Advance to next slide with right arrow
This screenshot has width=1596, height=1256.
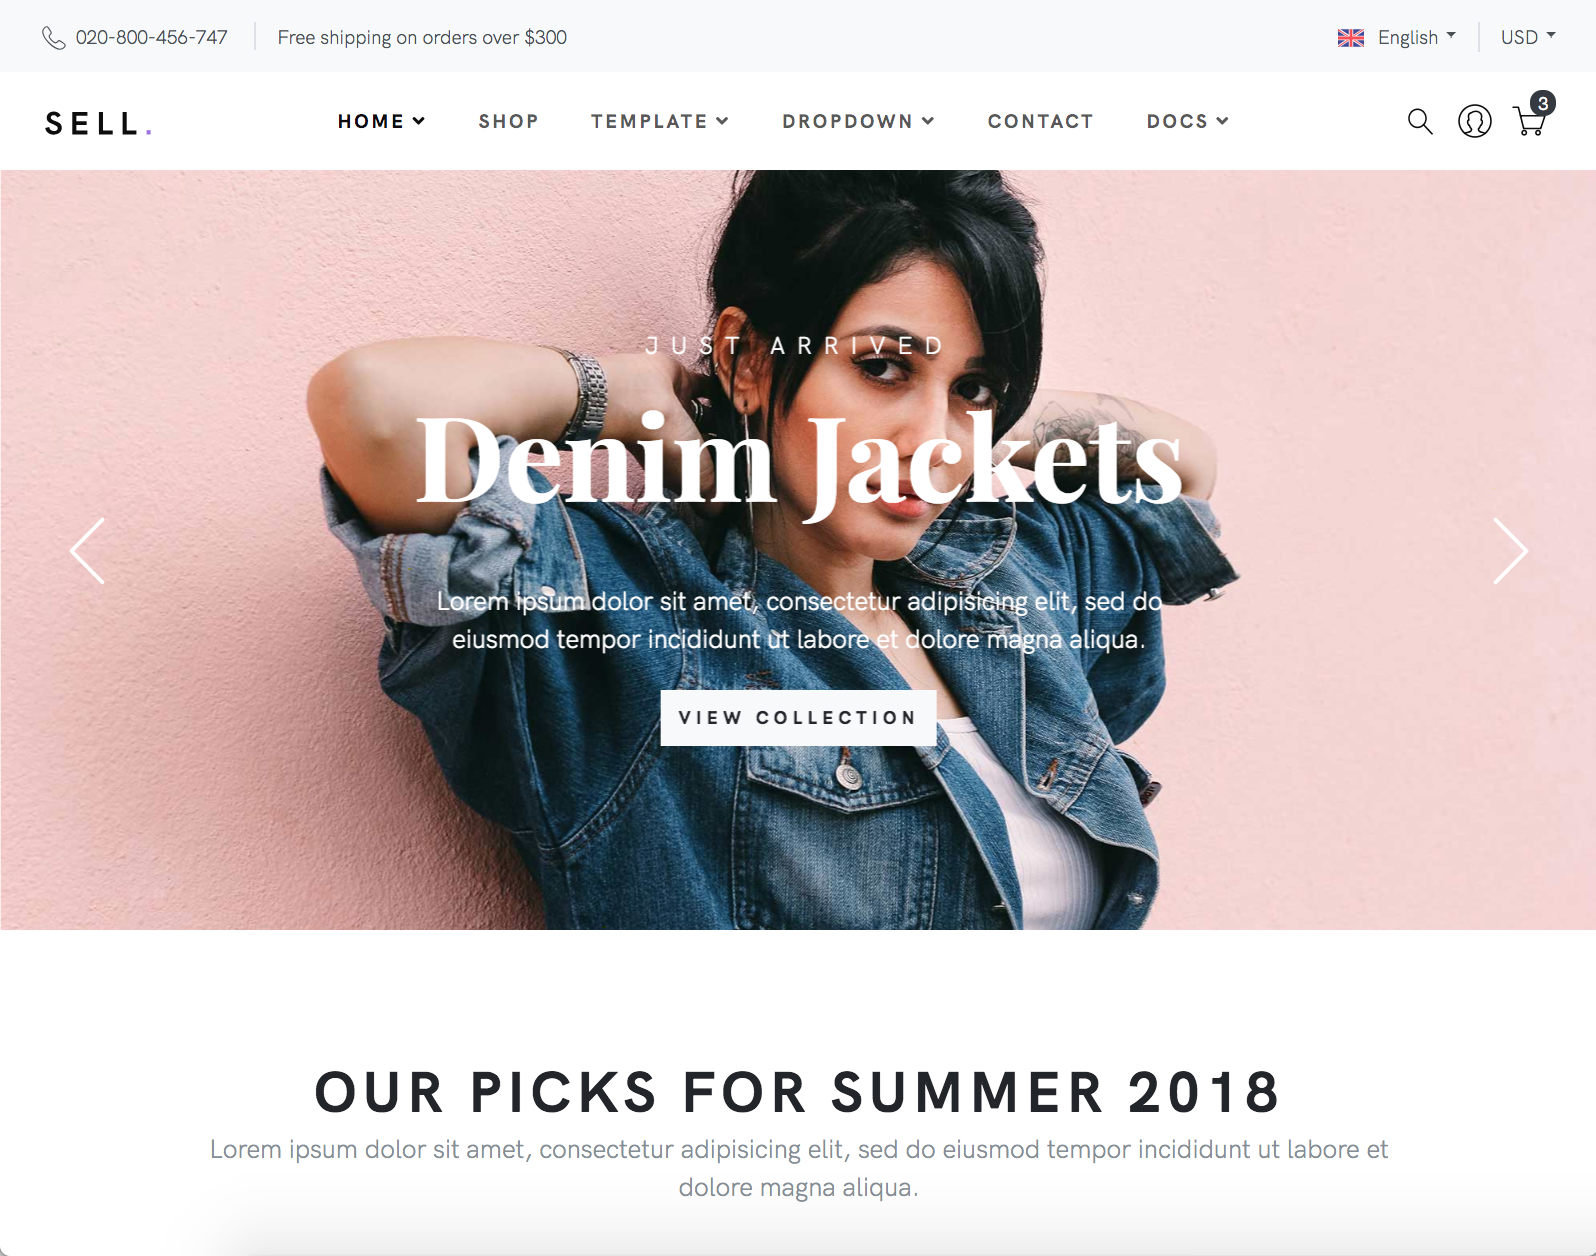click(x=1510, y=551)
